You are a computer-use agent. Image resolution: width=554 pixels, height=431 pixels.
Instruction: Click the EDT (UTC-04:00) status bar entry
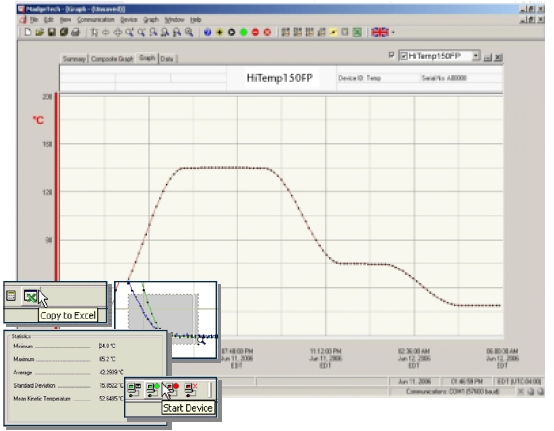[x=519, y=382]
